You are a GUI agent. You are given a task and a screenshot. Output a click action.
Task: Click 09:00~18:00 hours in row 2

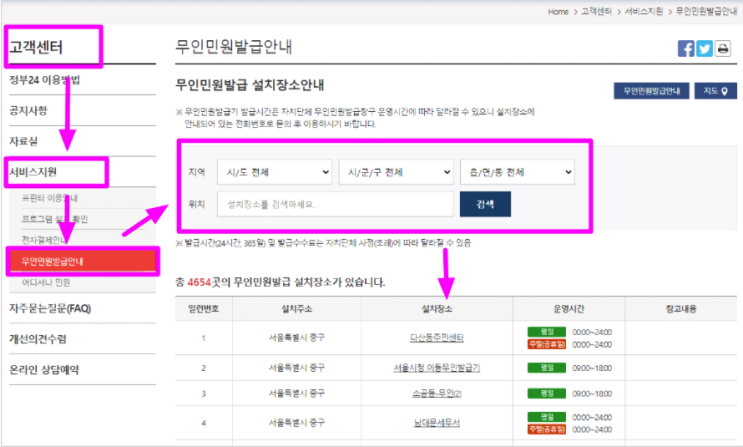[x=592, y=368]
